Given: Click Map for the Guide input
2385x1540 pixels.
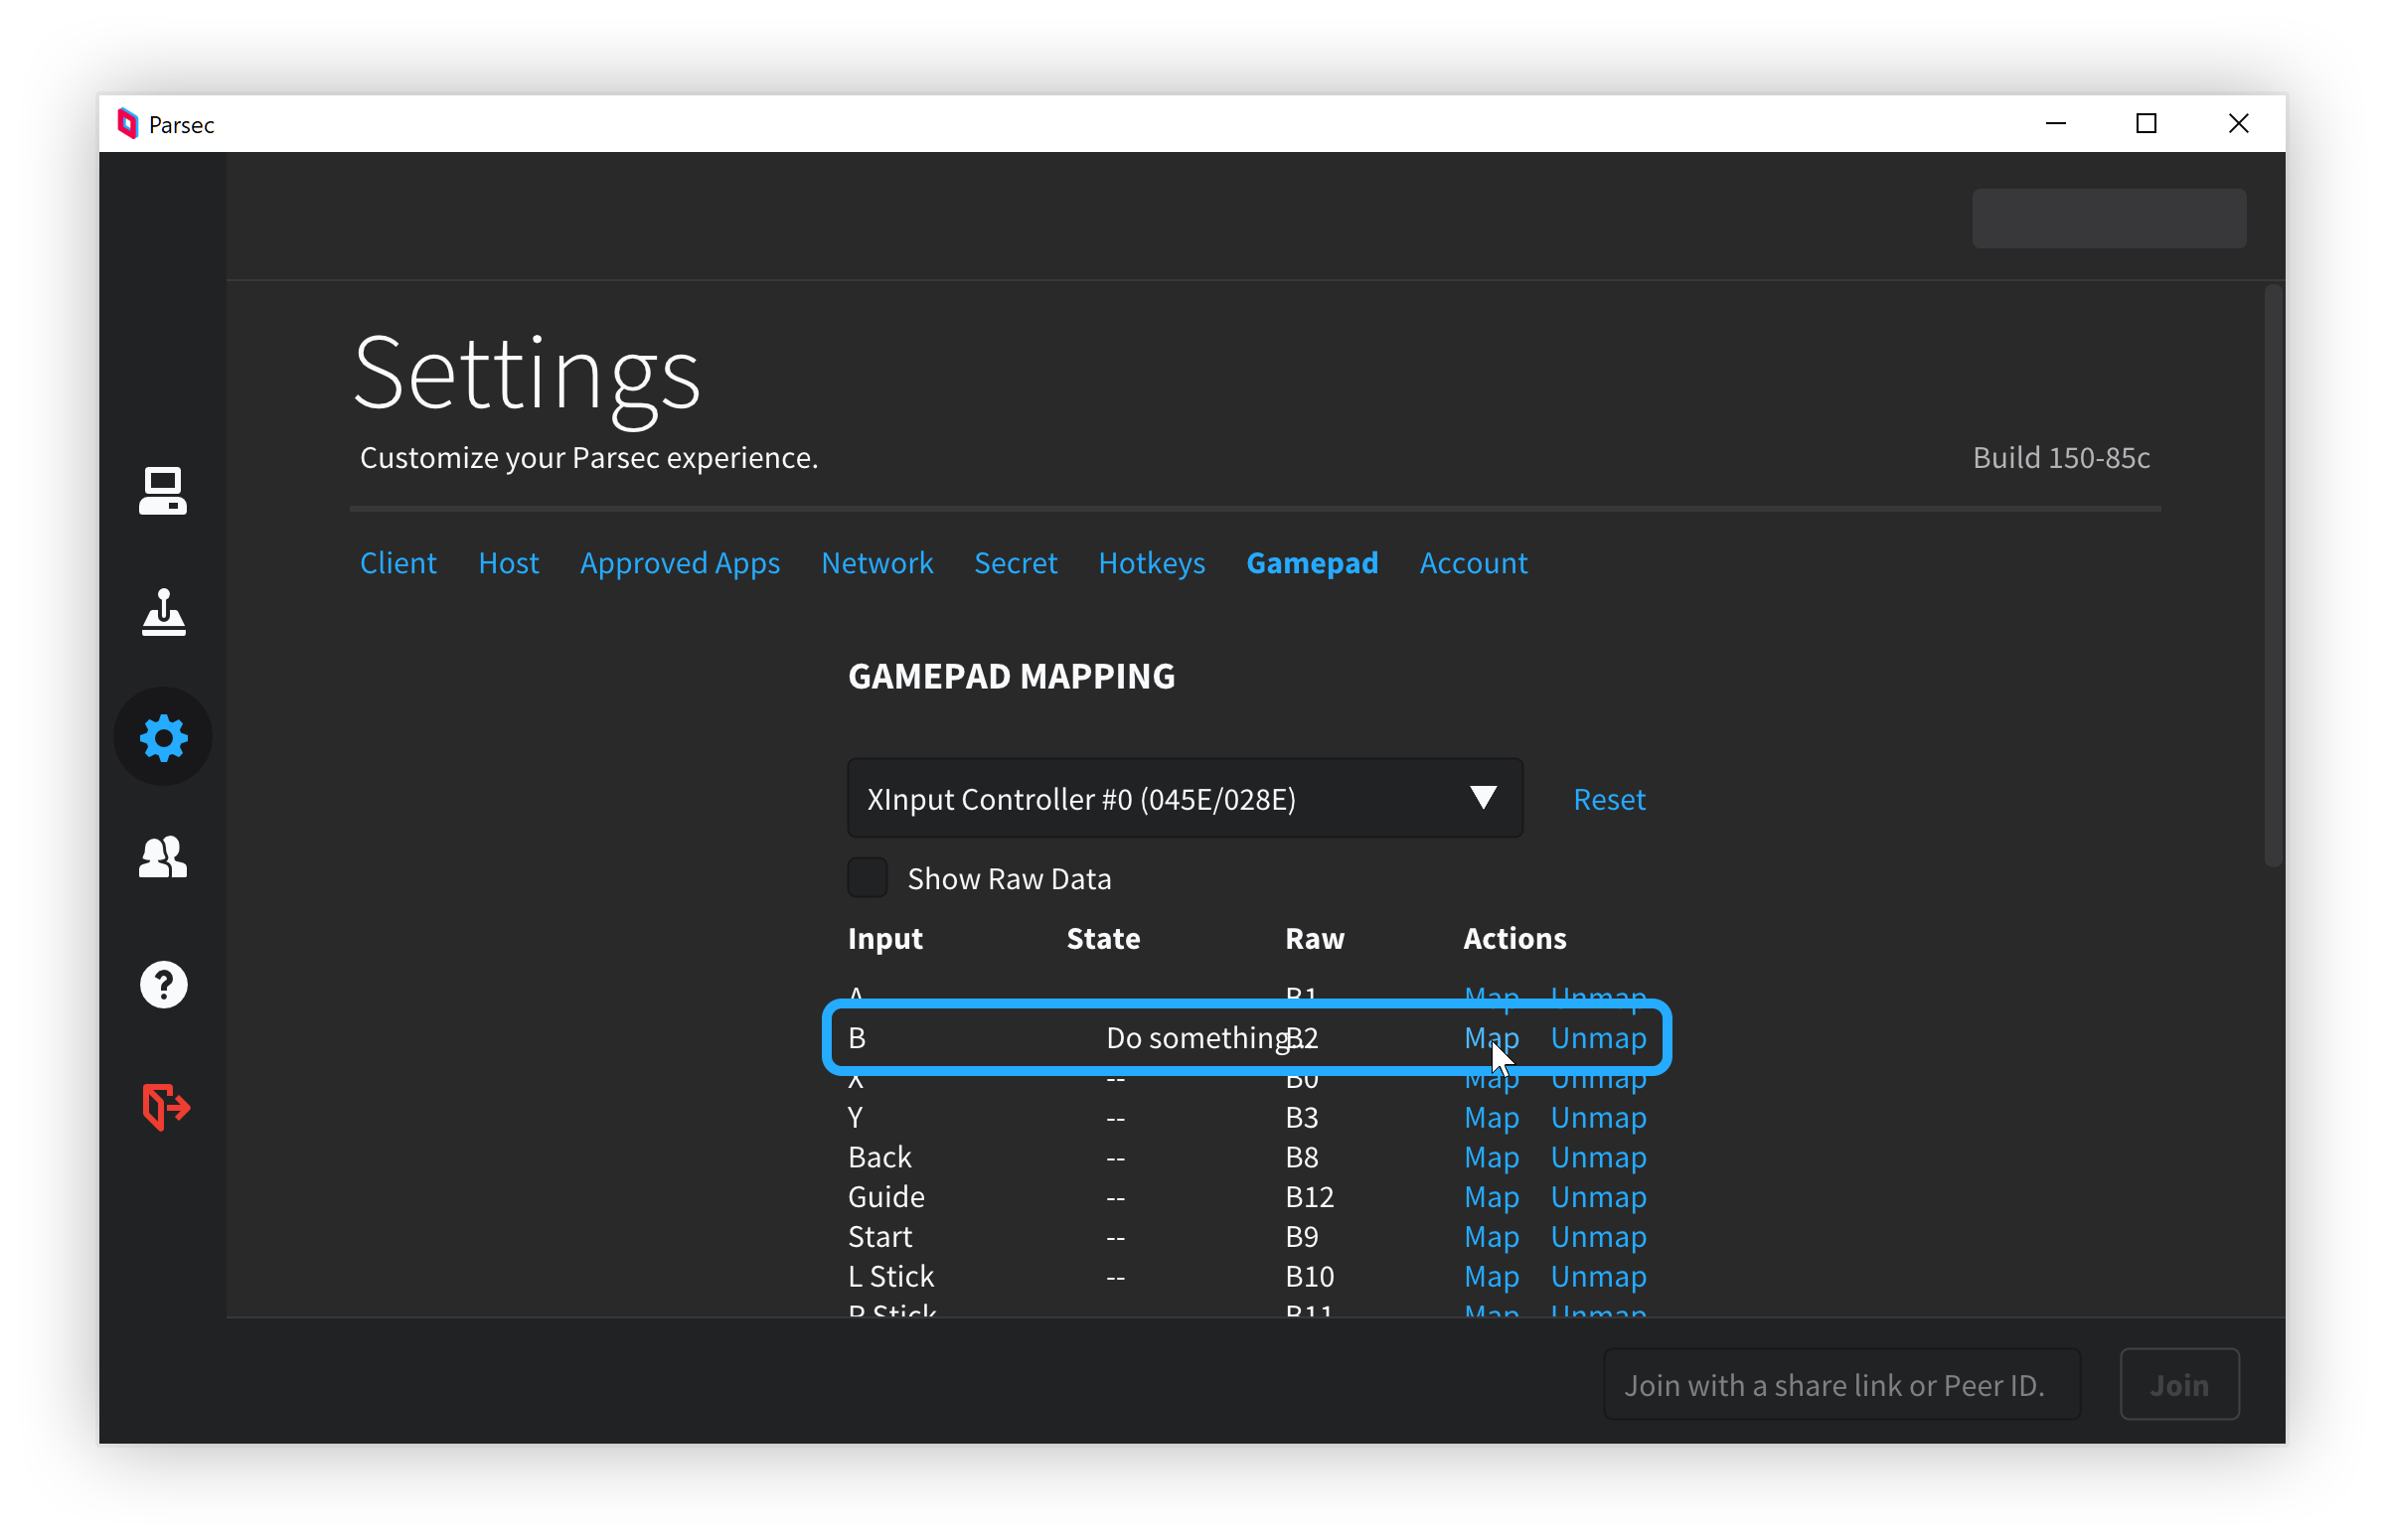Looking at the screenshot, I should pyautogui.click(x=1491, y=1197).
